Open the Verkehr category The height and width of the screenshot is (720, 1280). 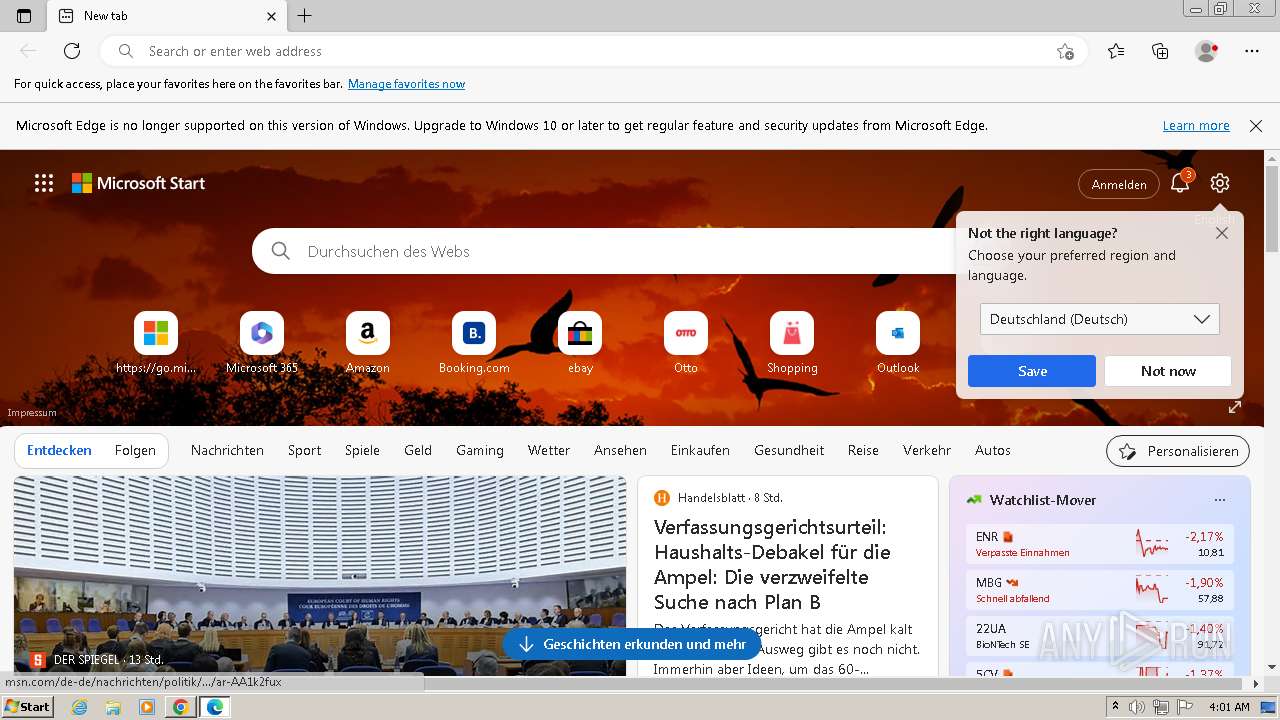tap(927, 450)
